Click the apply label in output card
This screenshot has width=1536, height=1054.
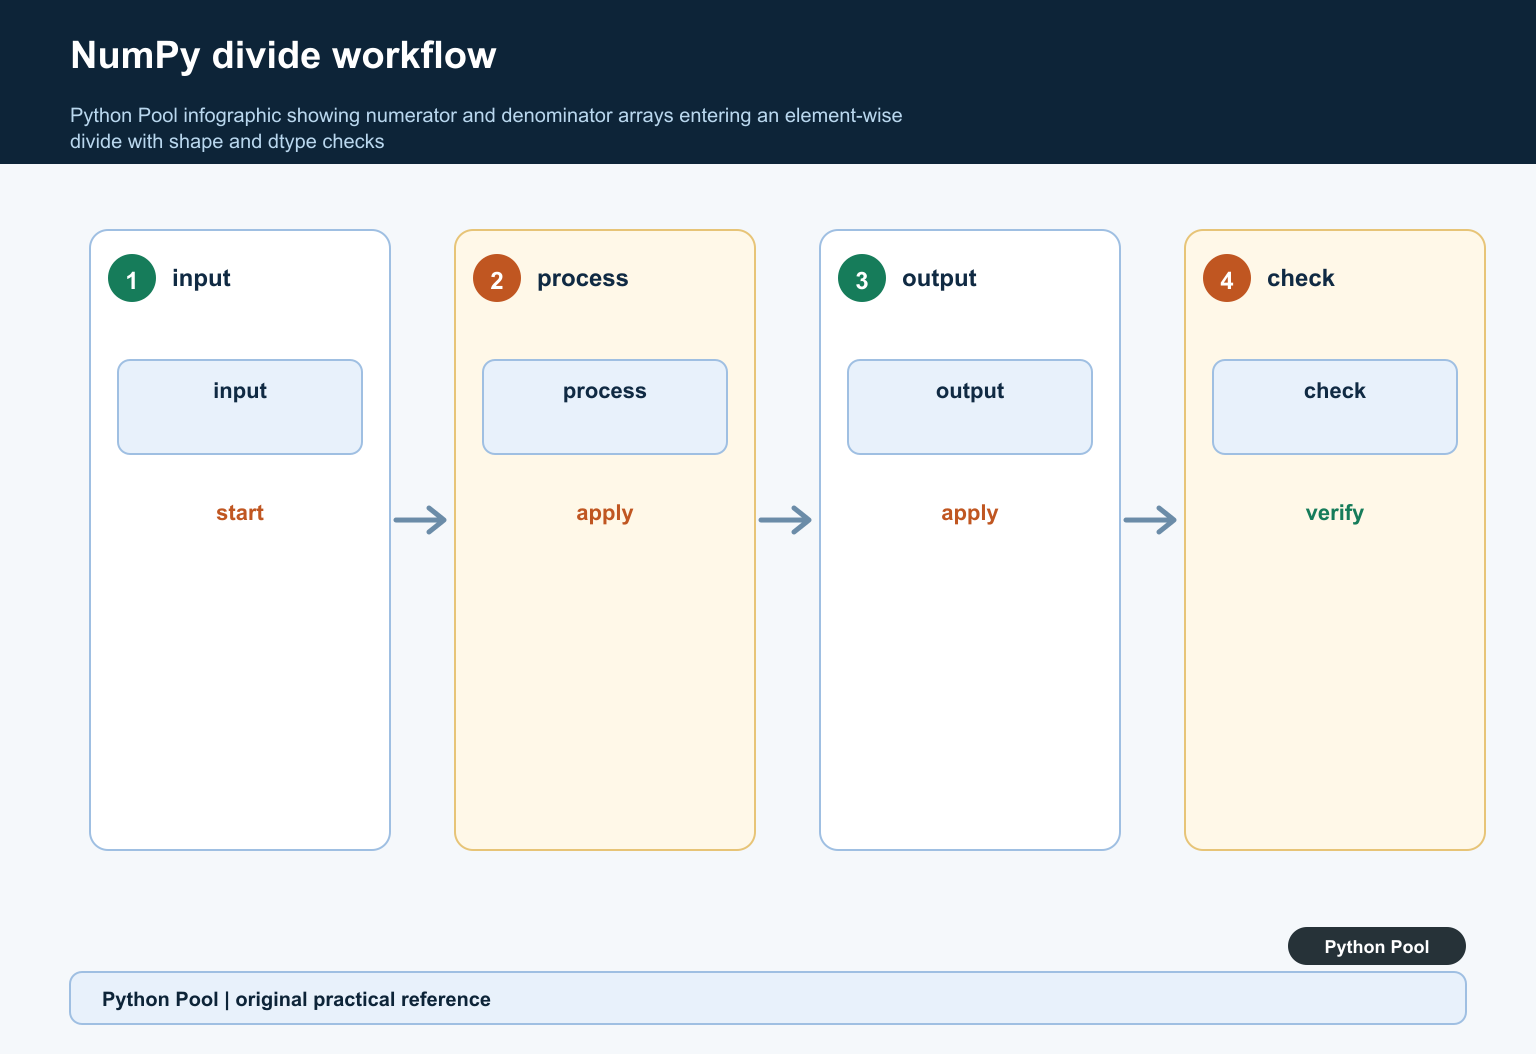(970, 514)
